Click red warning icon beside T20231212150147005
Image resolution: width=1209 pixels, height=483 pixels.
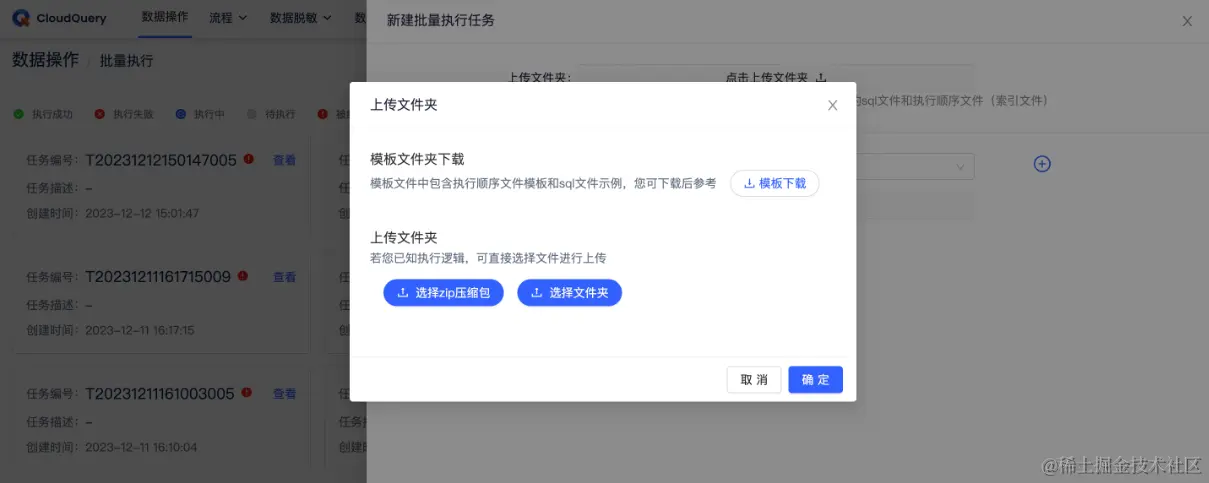248,158
